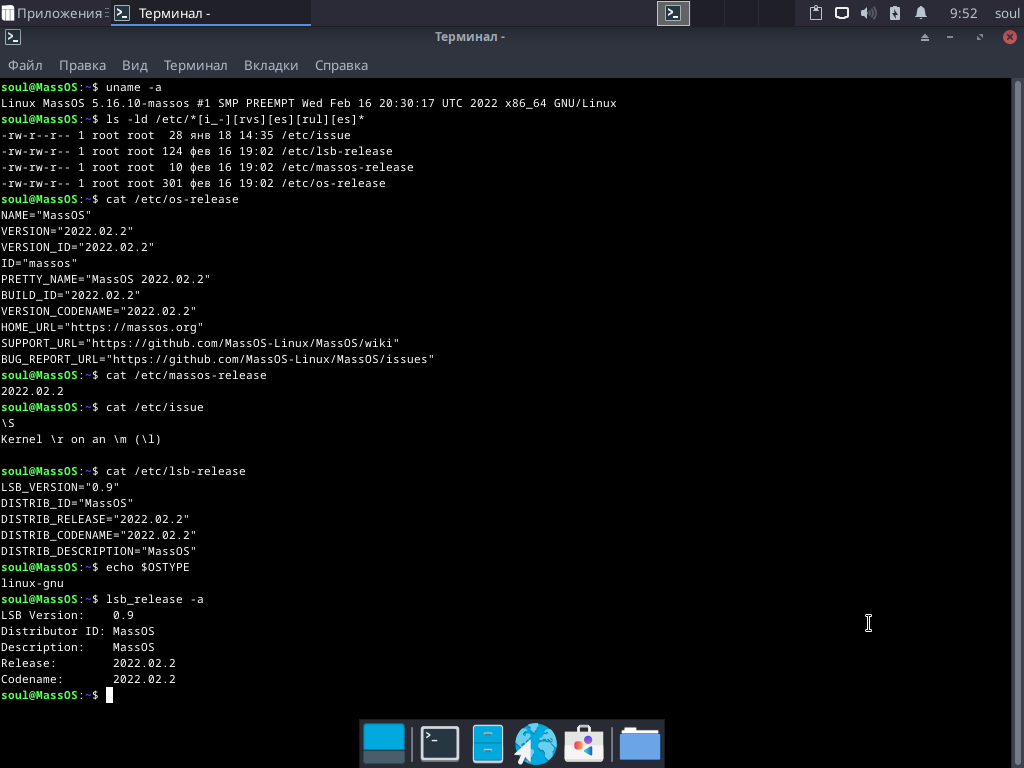Open the Вкладки menu
This screenshot has width=1024, height=768.
point(271,65)
